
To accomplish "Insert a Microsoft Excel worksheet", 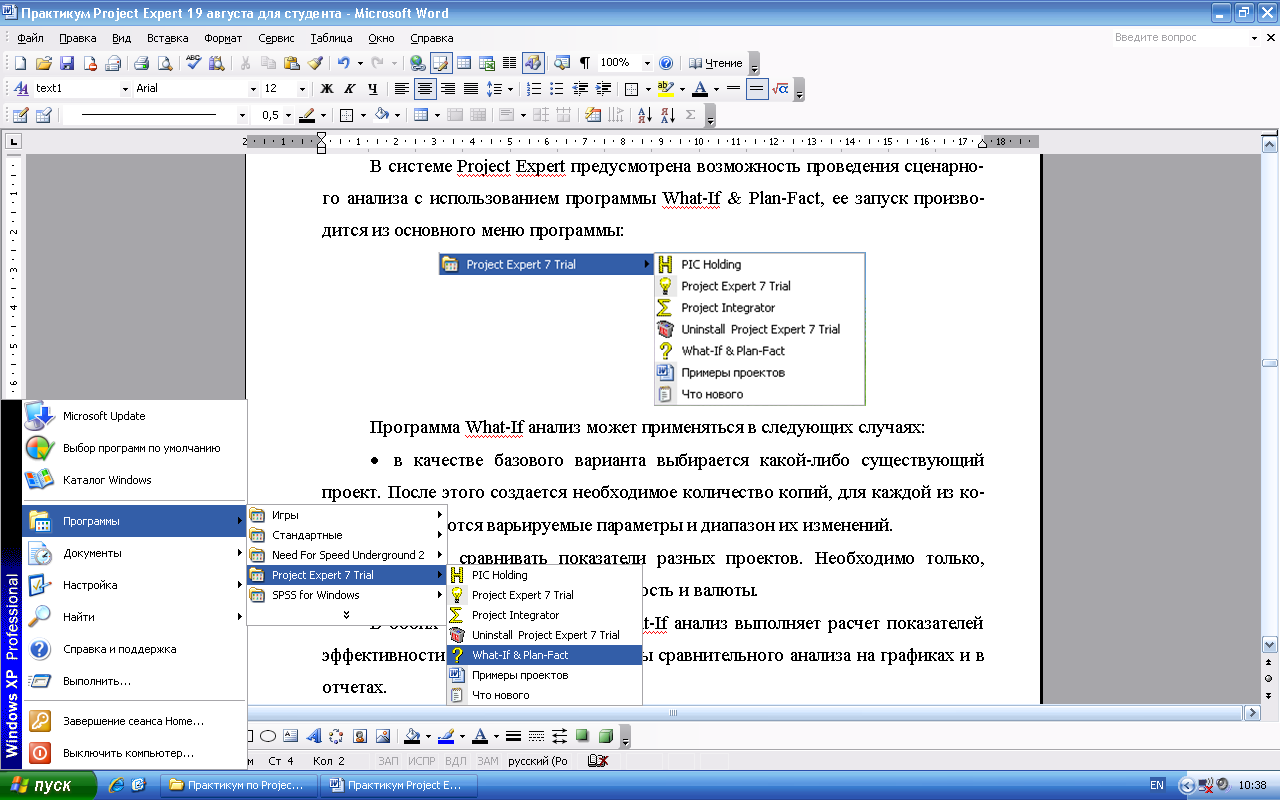I will tap(487, 63).
